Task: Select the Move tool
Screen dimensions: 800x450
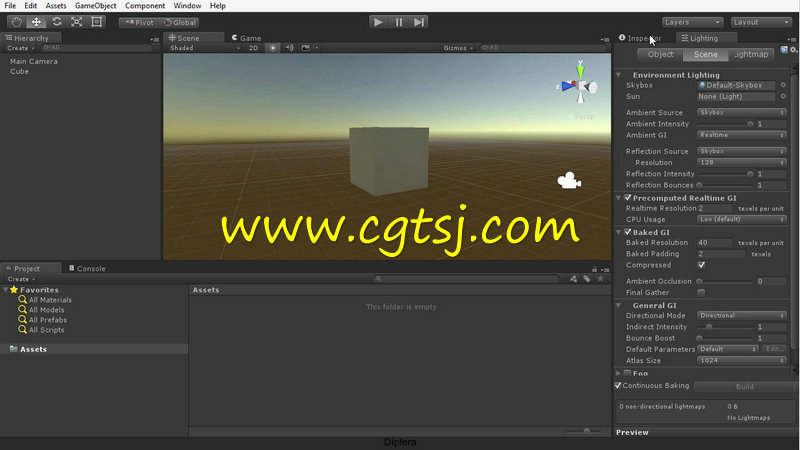Action: (36, 22)
